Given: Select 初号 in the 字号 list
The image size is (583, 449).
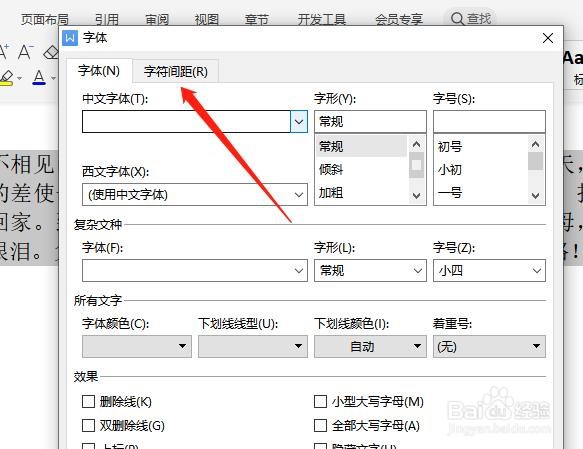Looking at the screenshot, I should [x=481, y=146].
